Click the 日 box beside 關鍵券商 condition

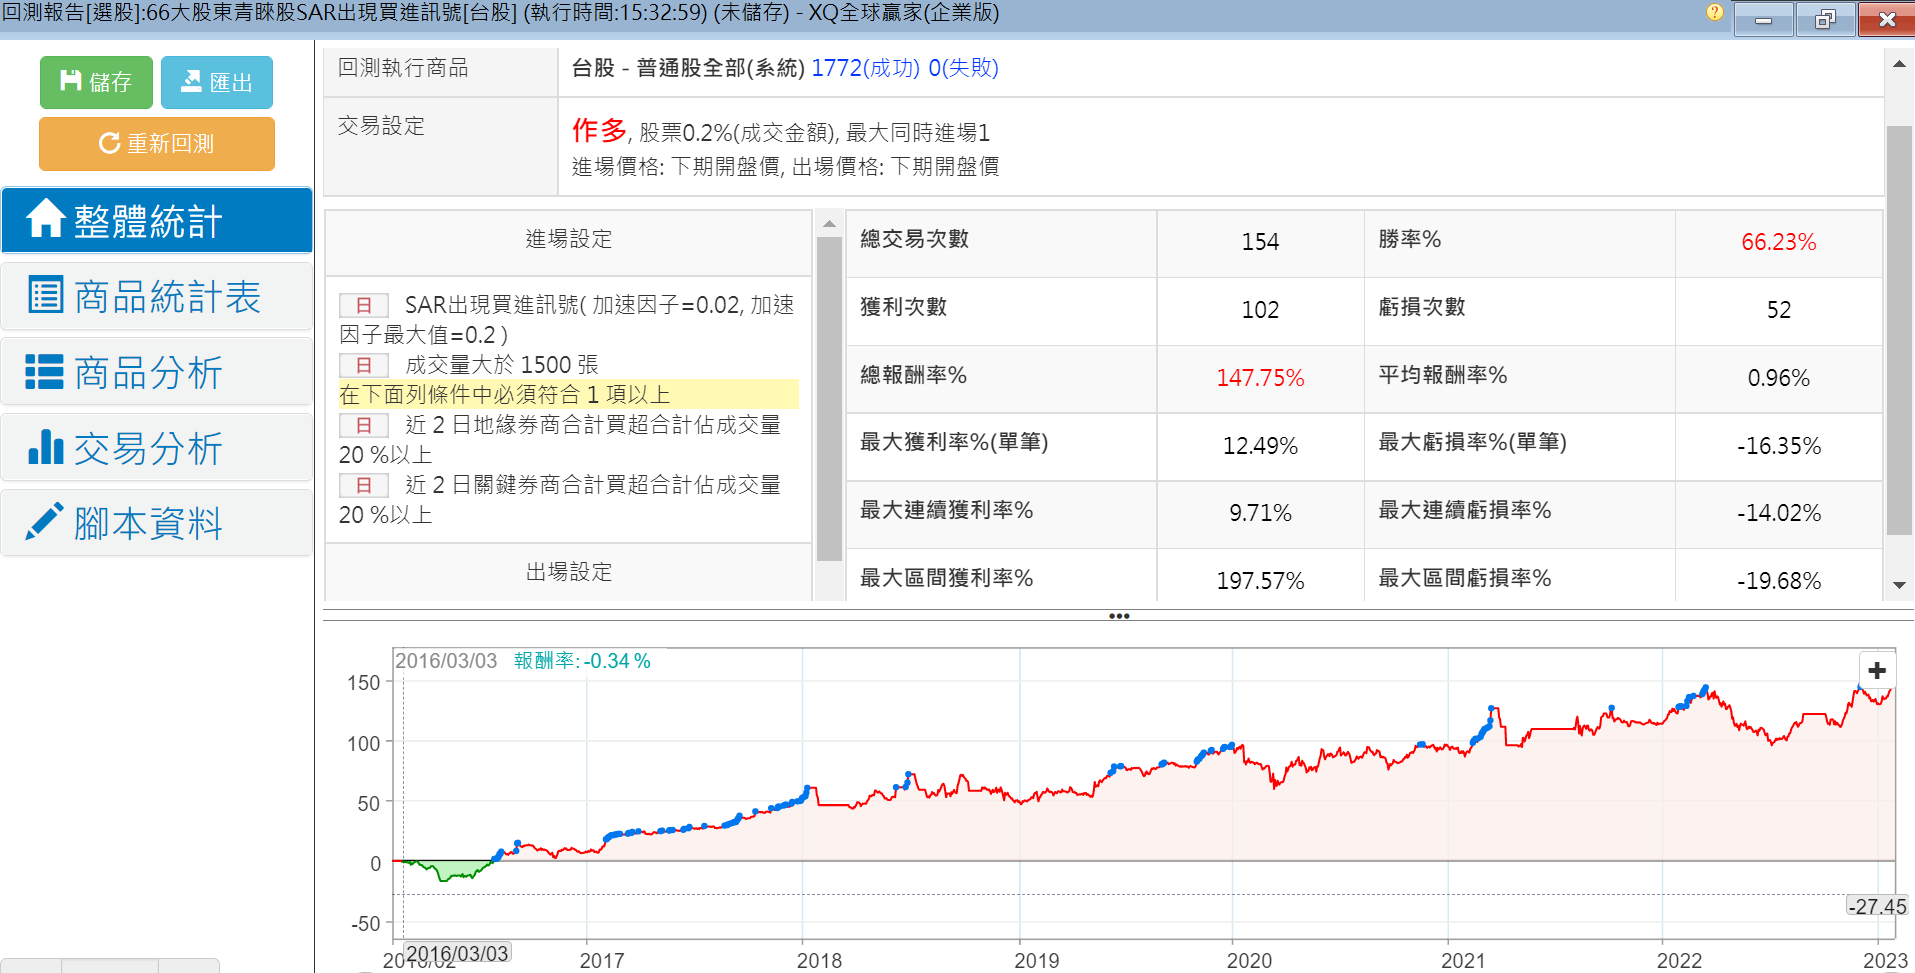click(x=364, y=485)
